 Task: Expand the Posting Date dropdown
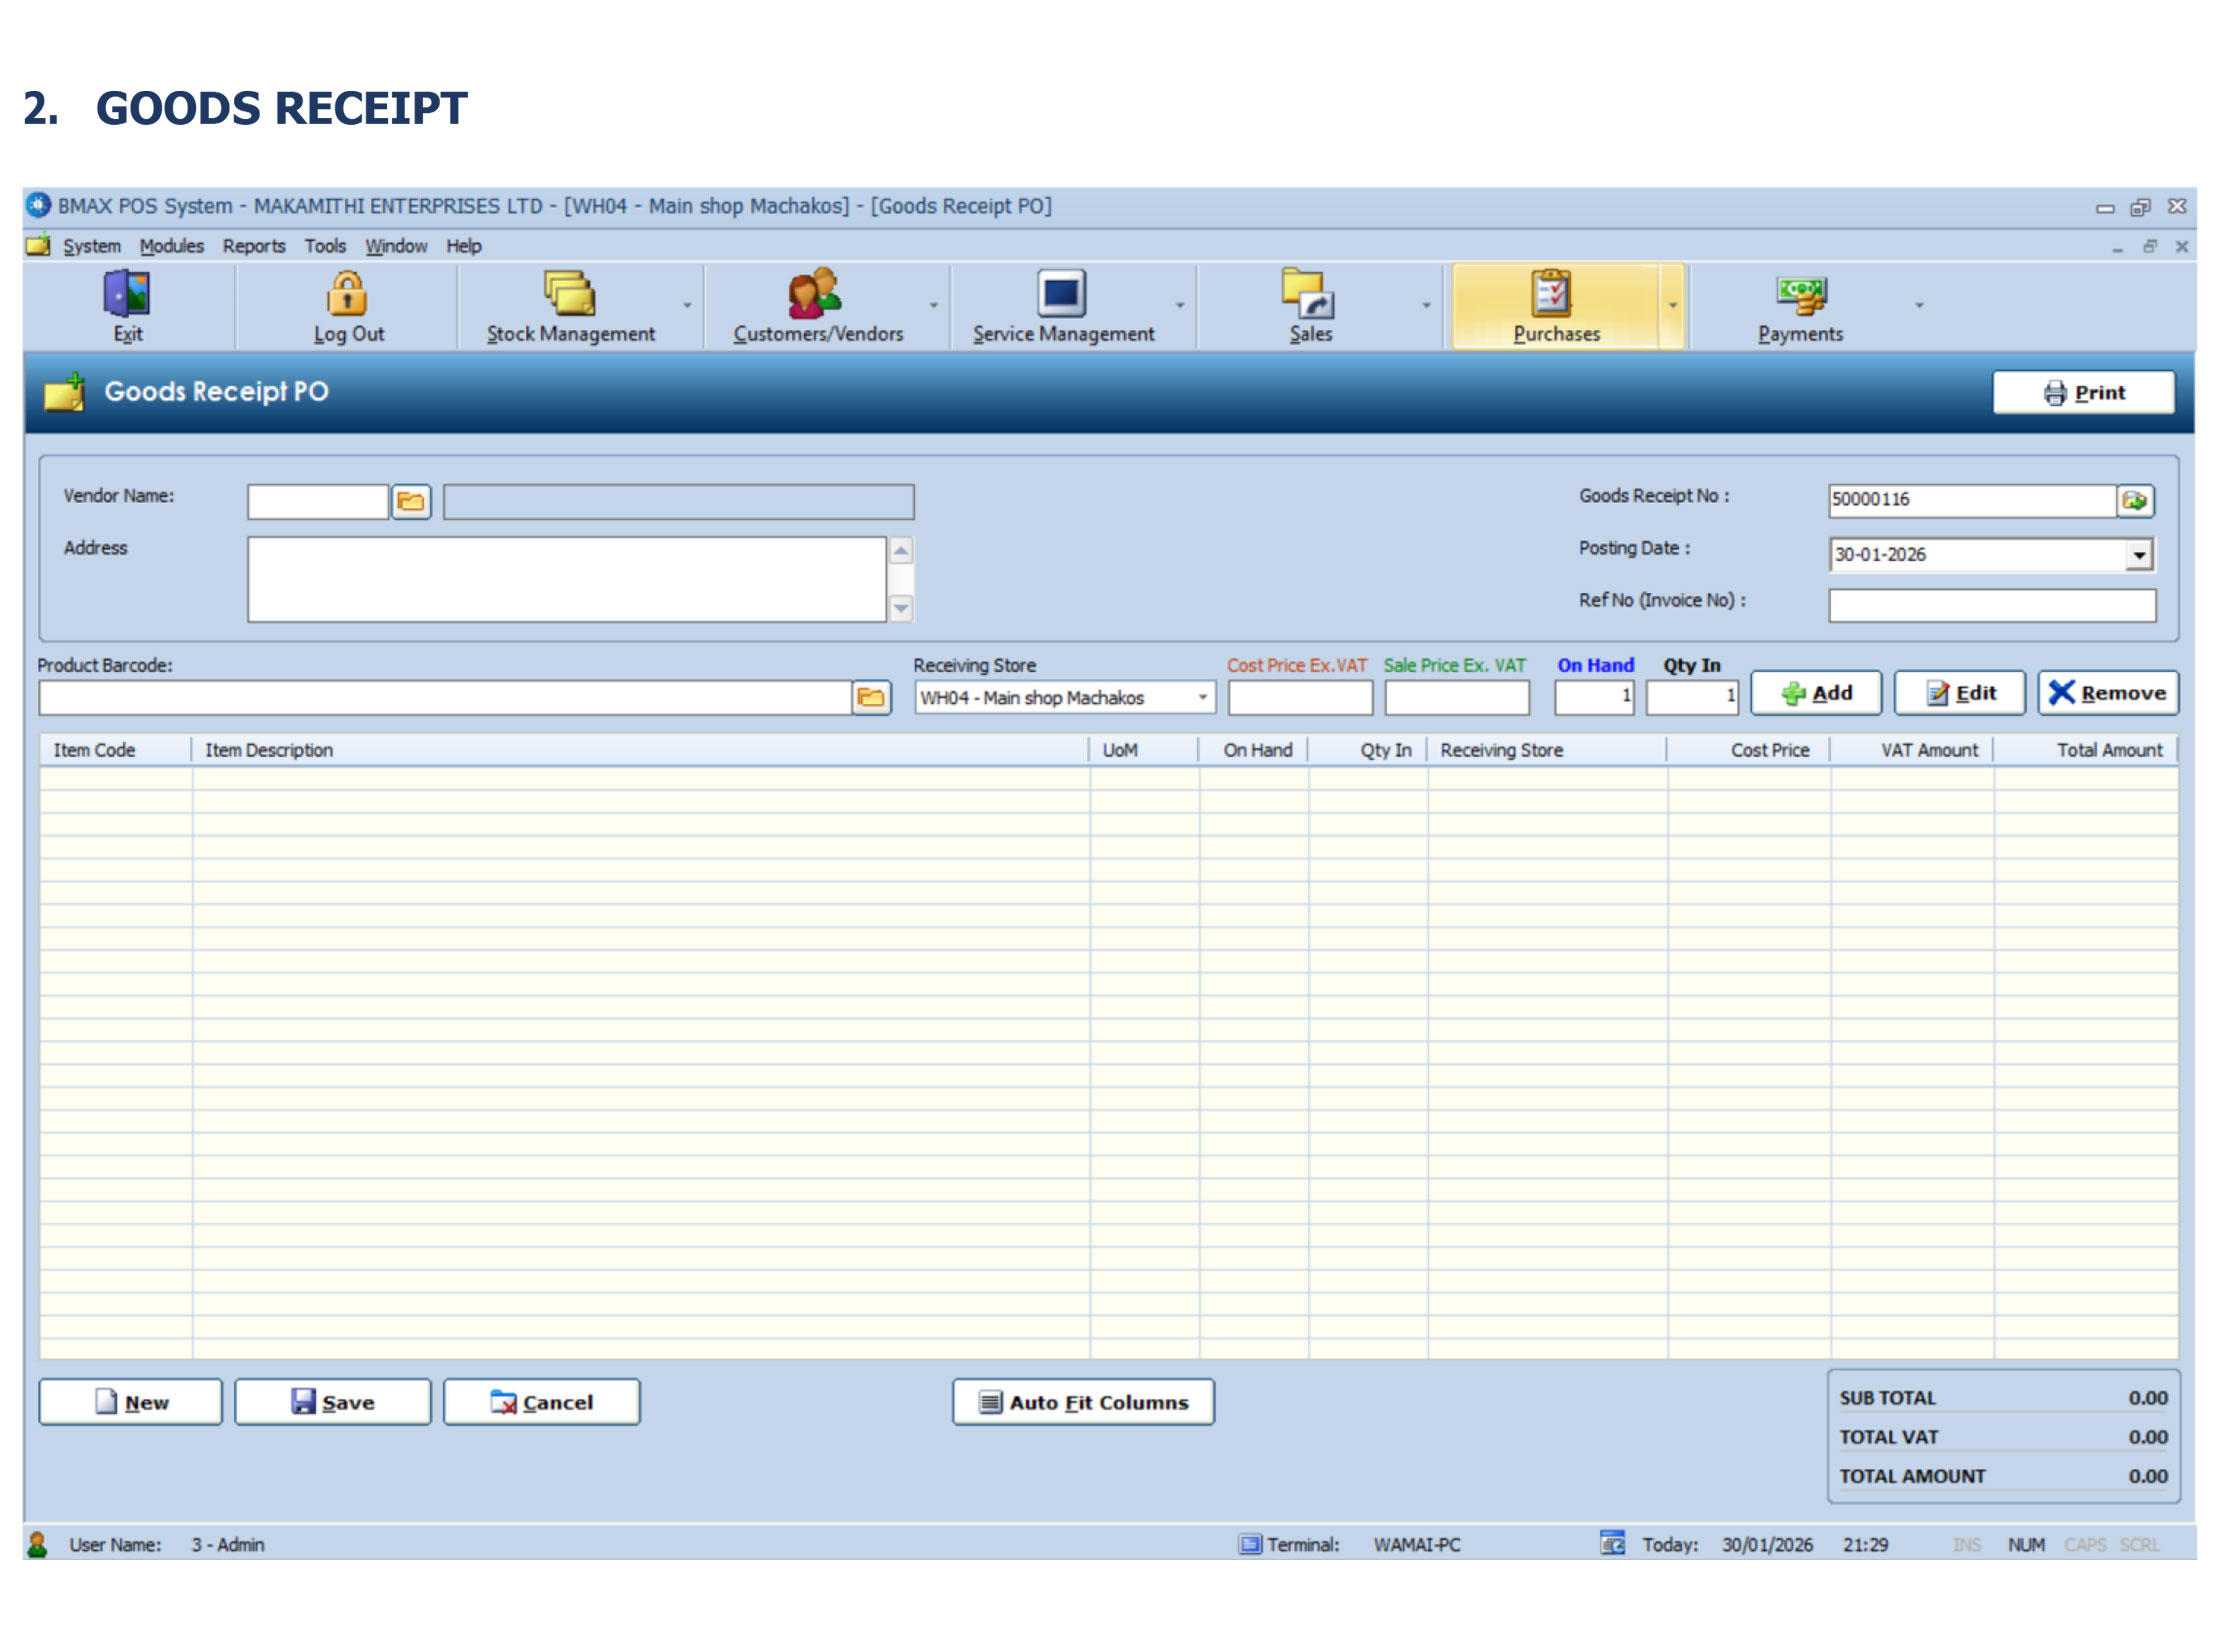click(2139, 555)
